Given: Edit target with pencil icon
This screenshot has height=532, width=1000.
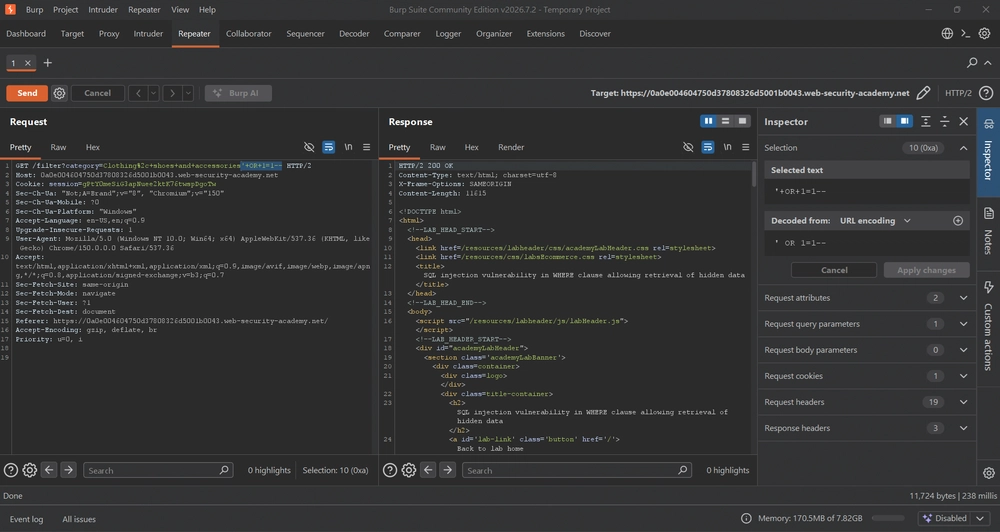Looking at the screenshot, I should 923,93.
